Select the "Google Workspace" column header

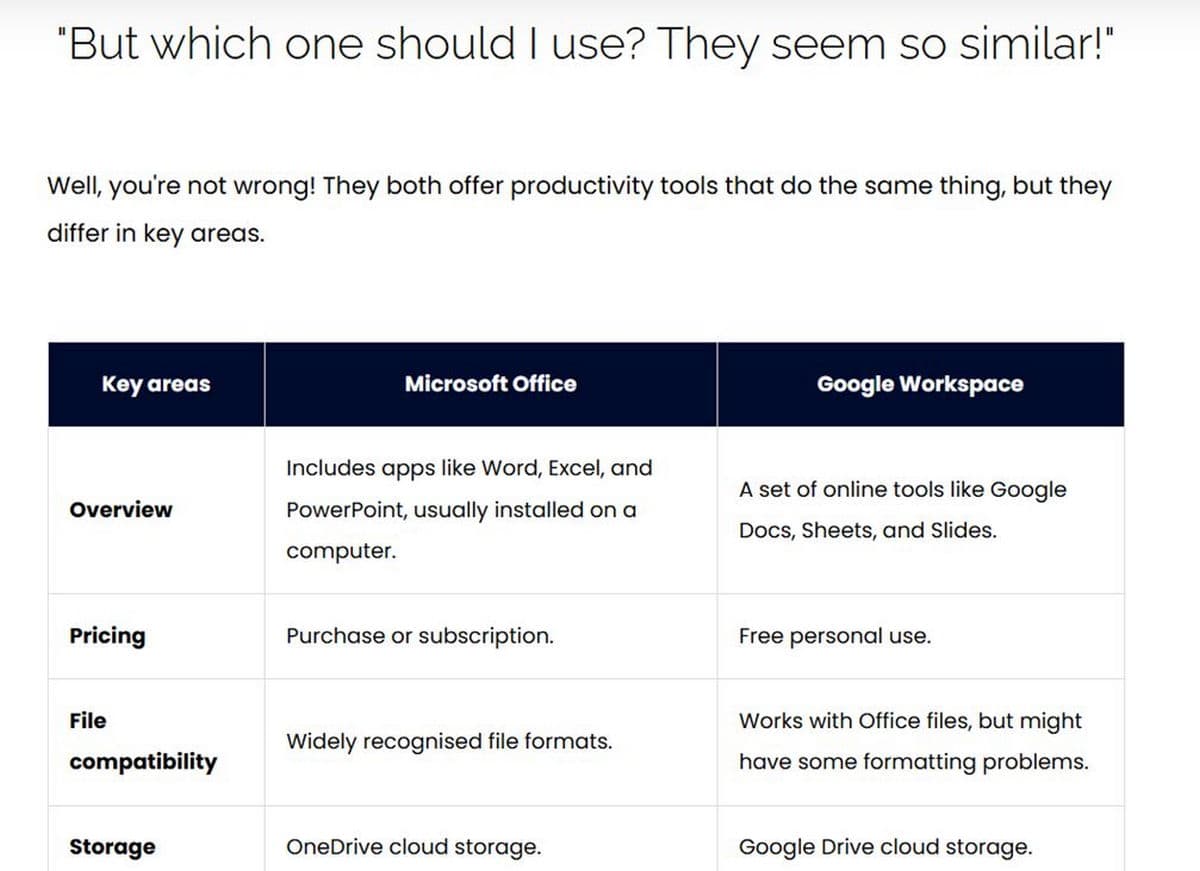pos(919,384)
